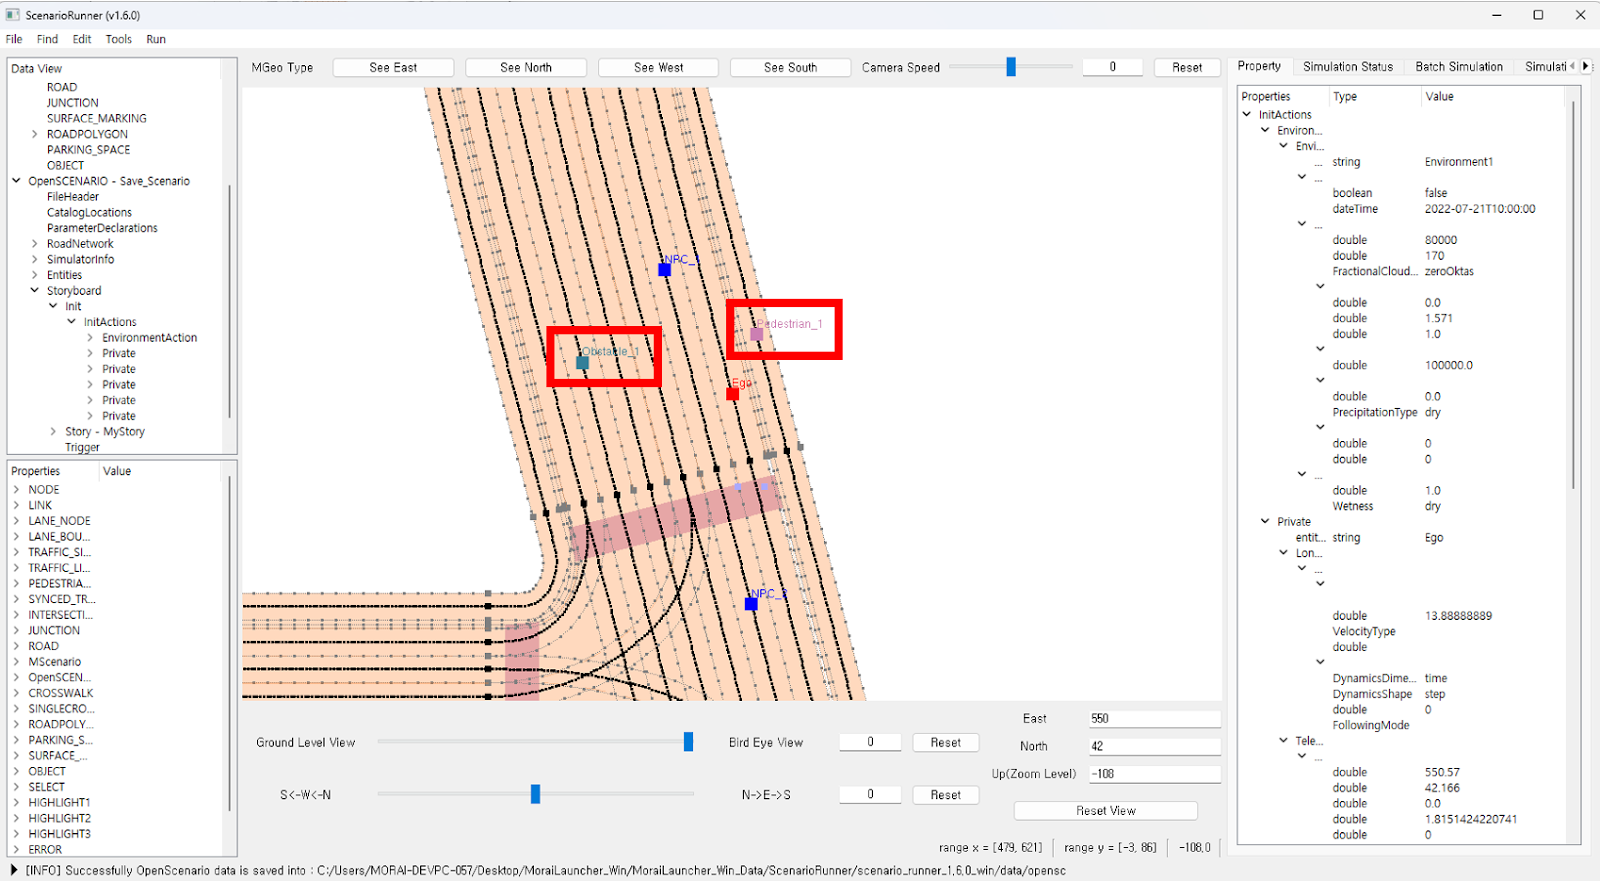Select the blue NPC_2 marker on map

(751, 604)
